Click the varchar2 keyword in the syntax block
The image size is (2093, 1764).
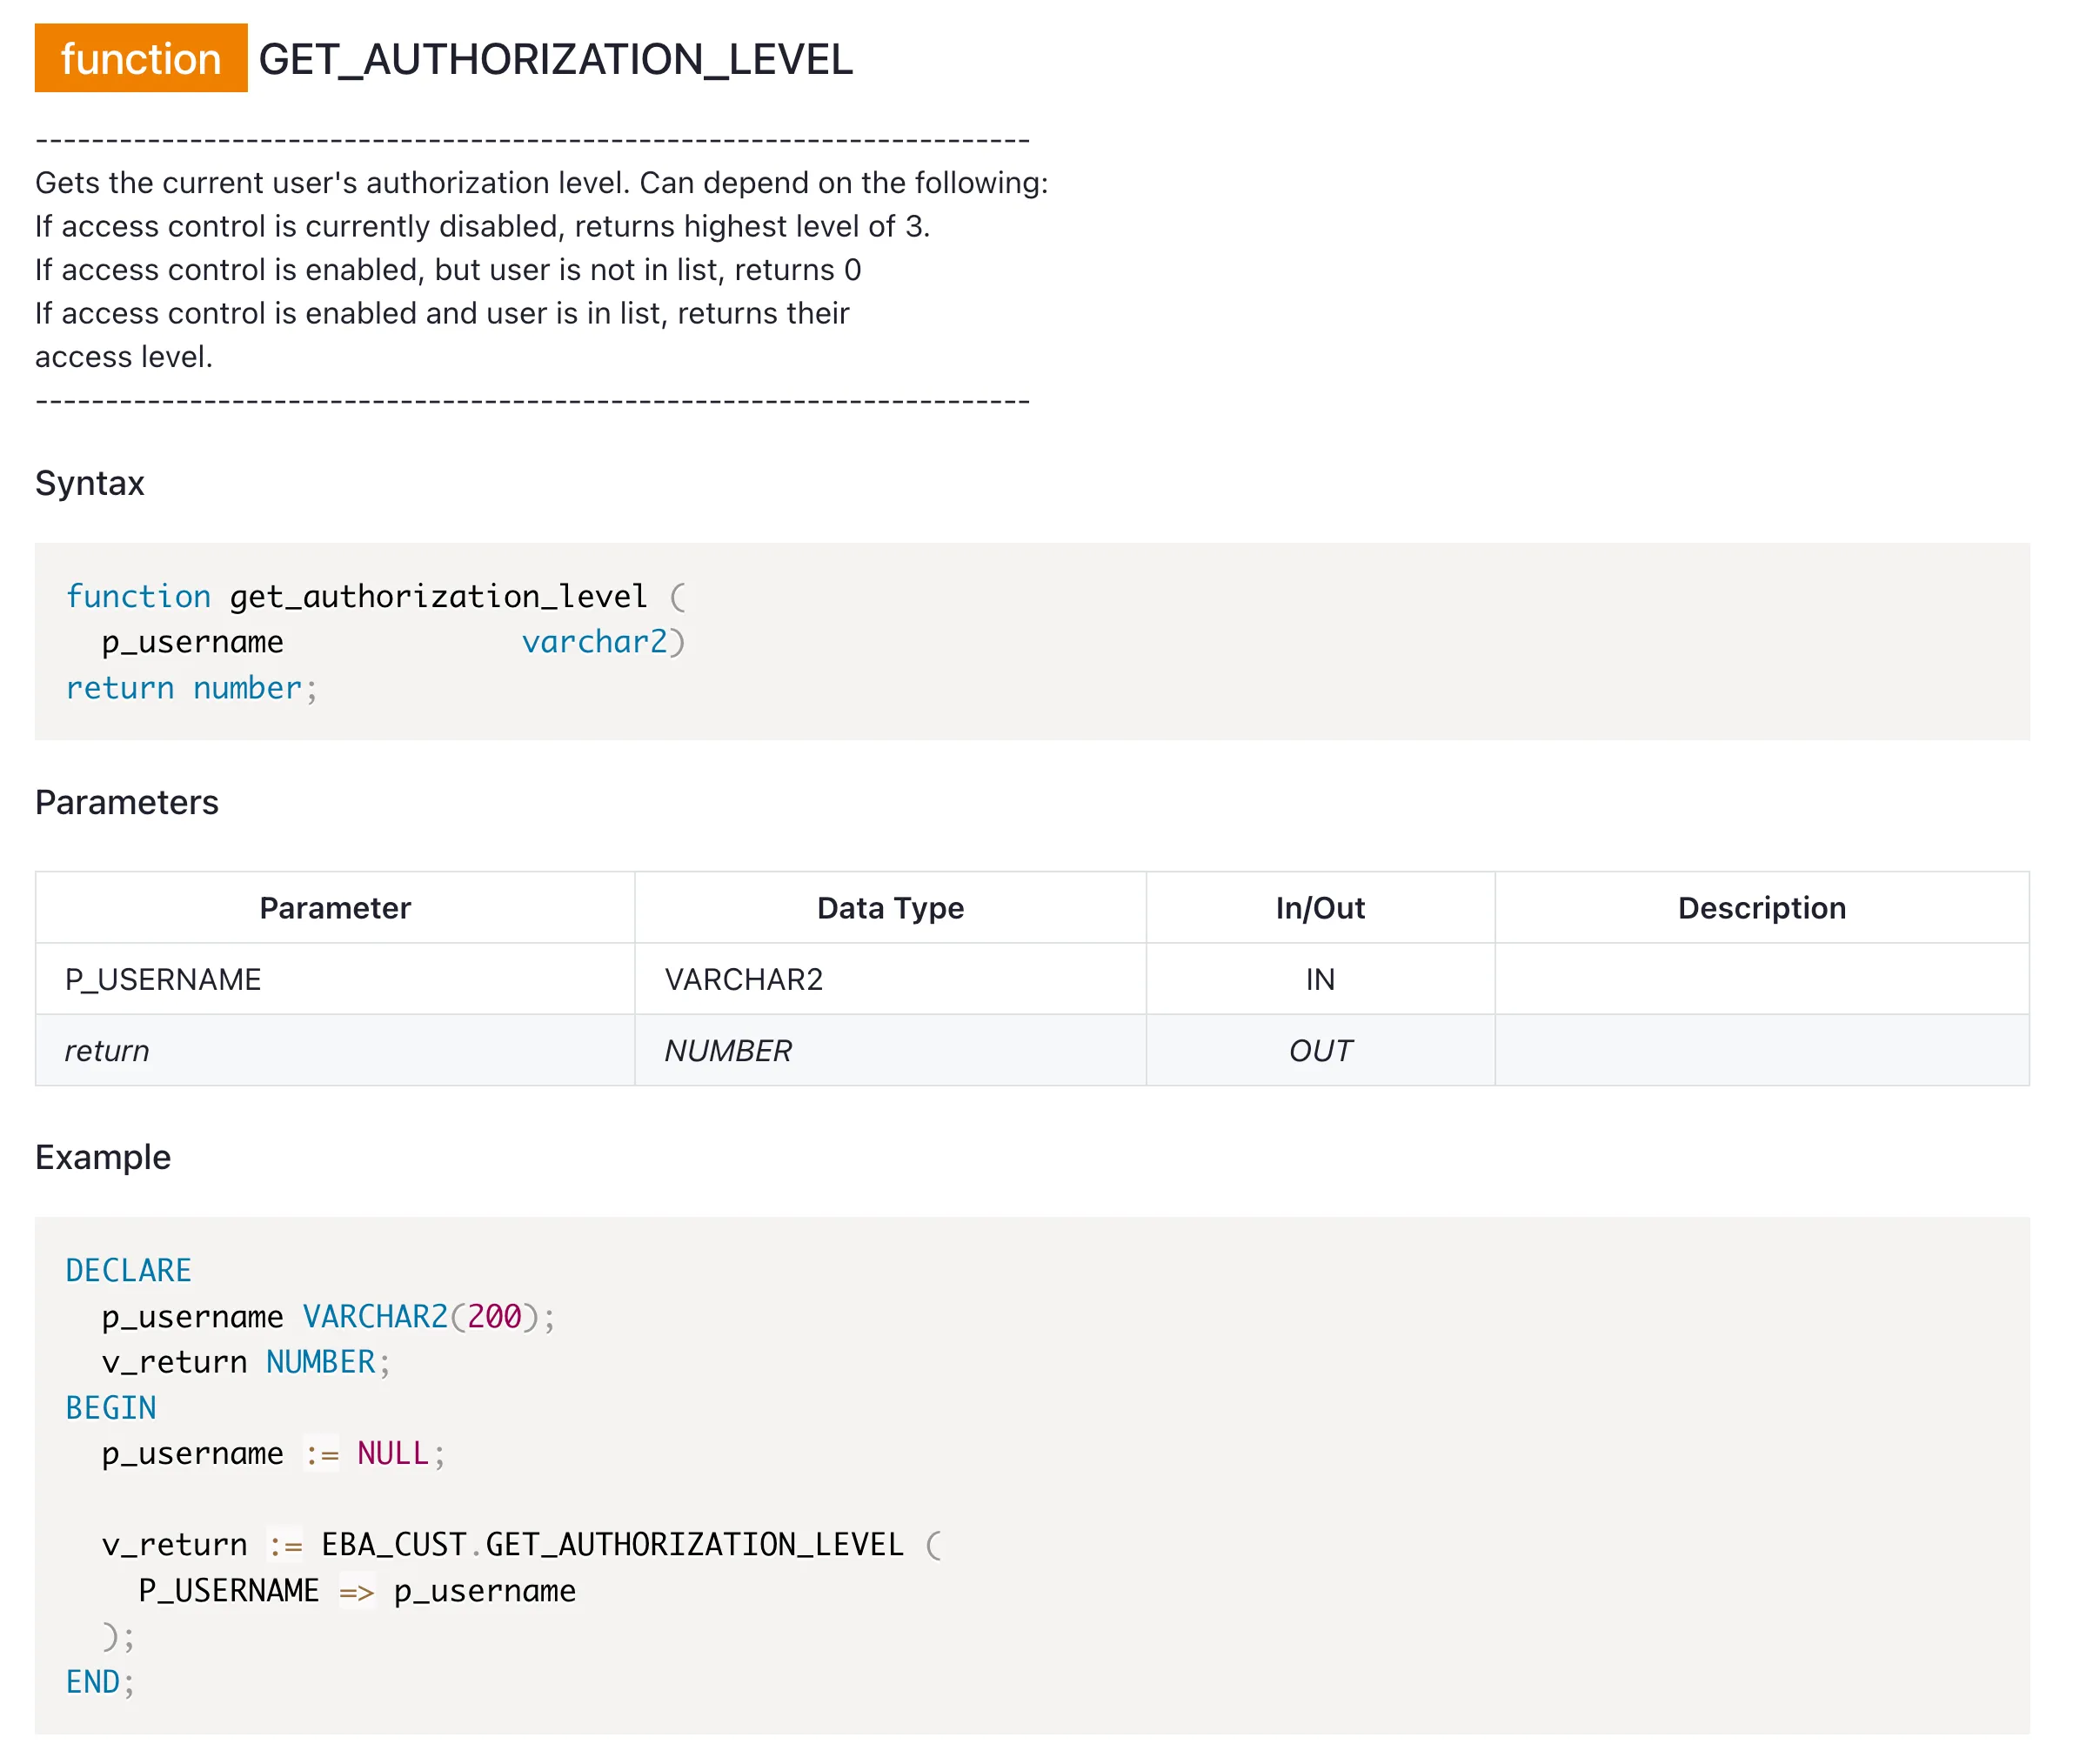(593, 641)
